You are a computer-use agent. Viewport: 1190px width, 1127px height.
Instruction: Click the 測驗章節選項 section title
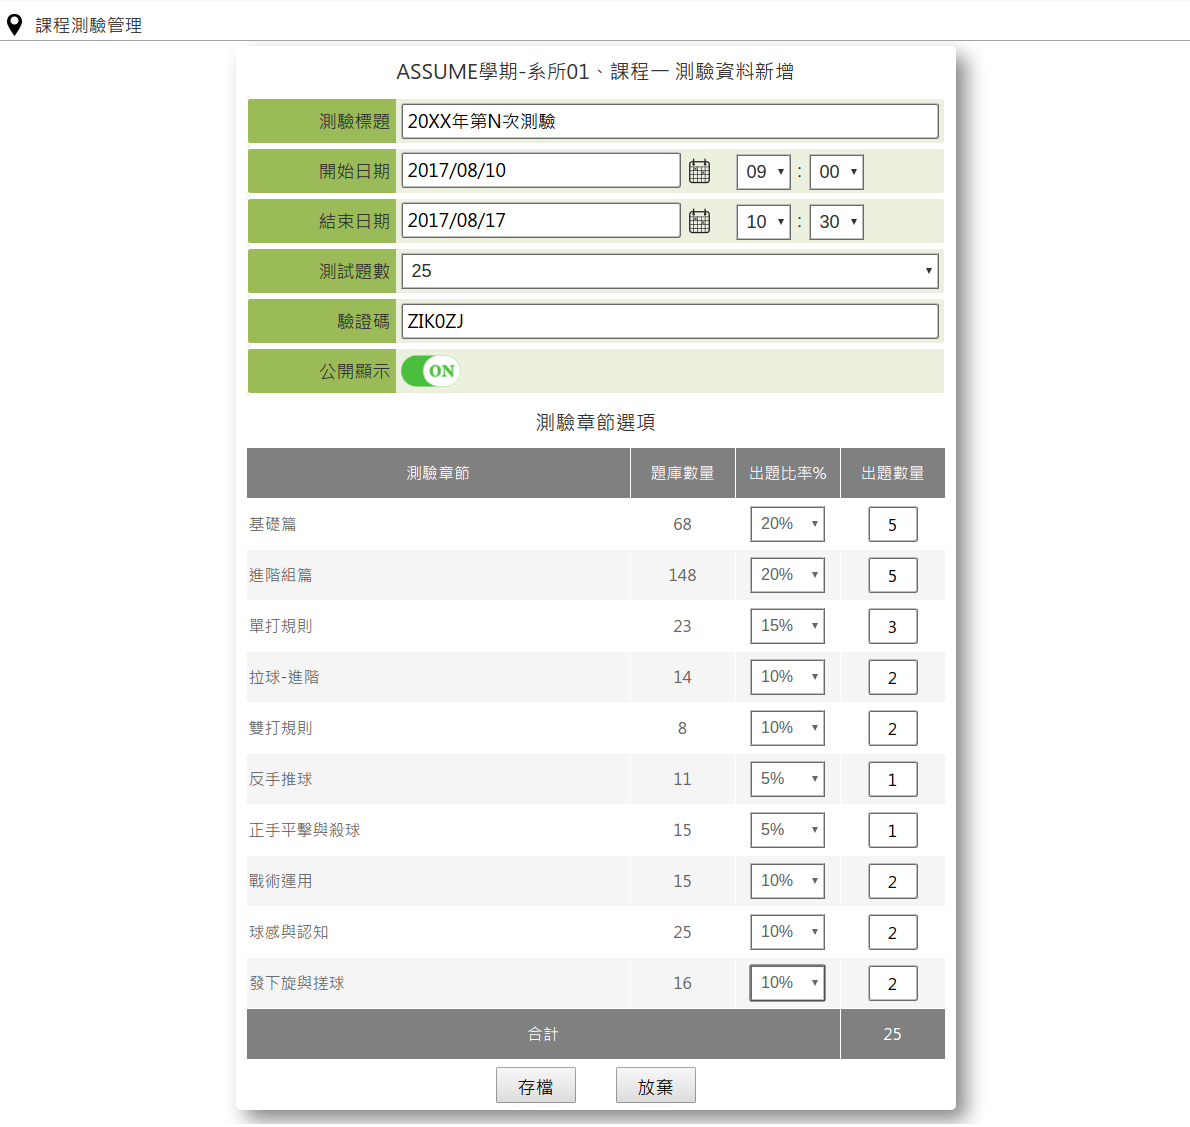click(596, 422)
